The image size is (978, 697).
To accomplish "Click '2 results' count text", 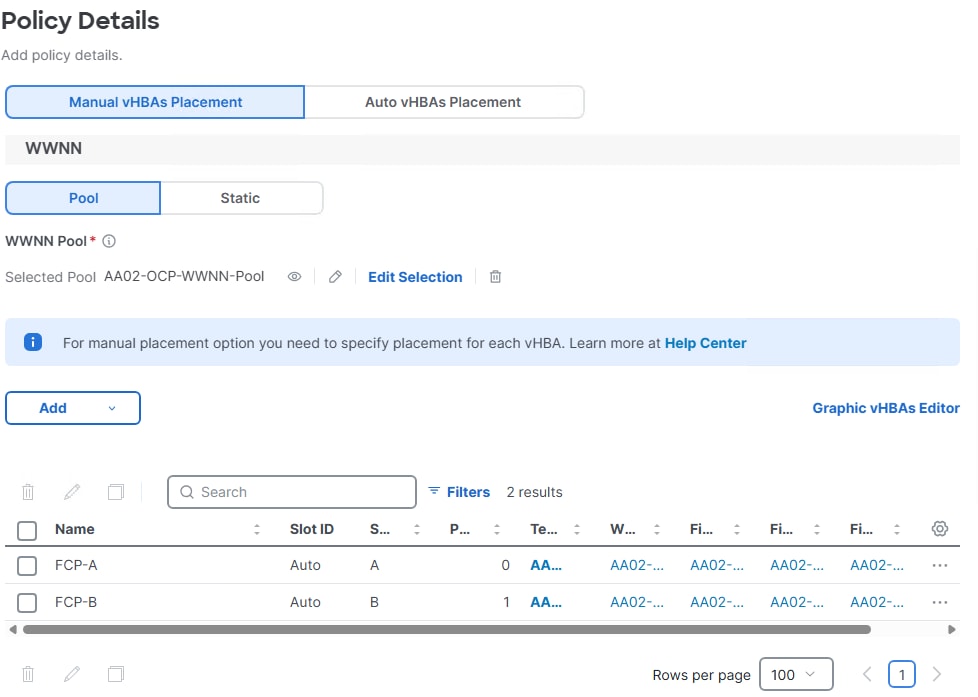I will coord(535,492).
